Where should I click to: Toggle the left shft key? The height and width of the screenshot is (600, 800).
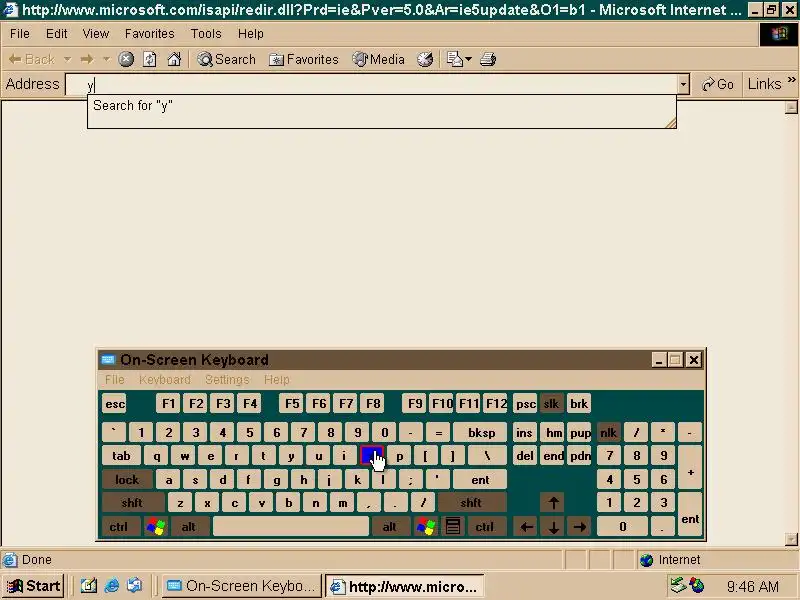coord(132,503)
